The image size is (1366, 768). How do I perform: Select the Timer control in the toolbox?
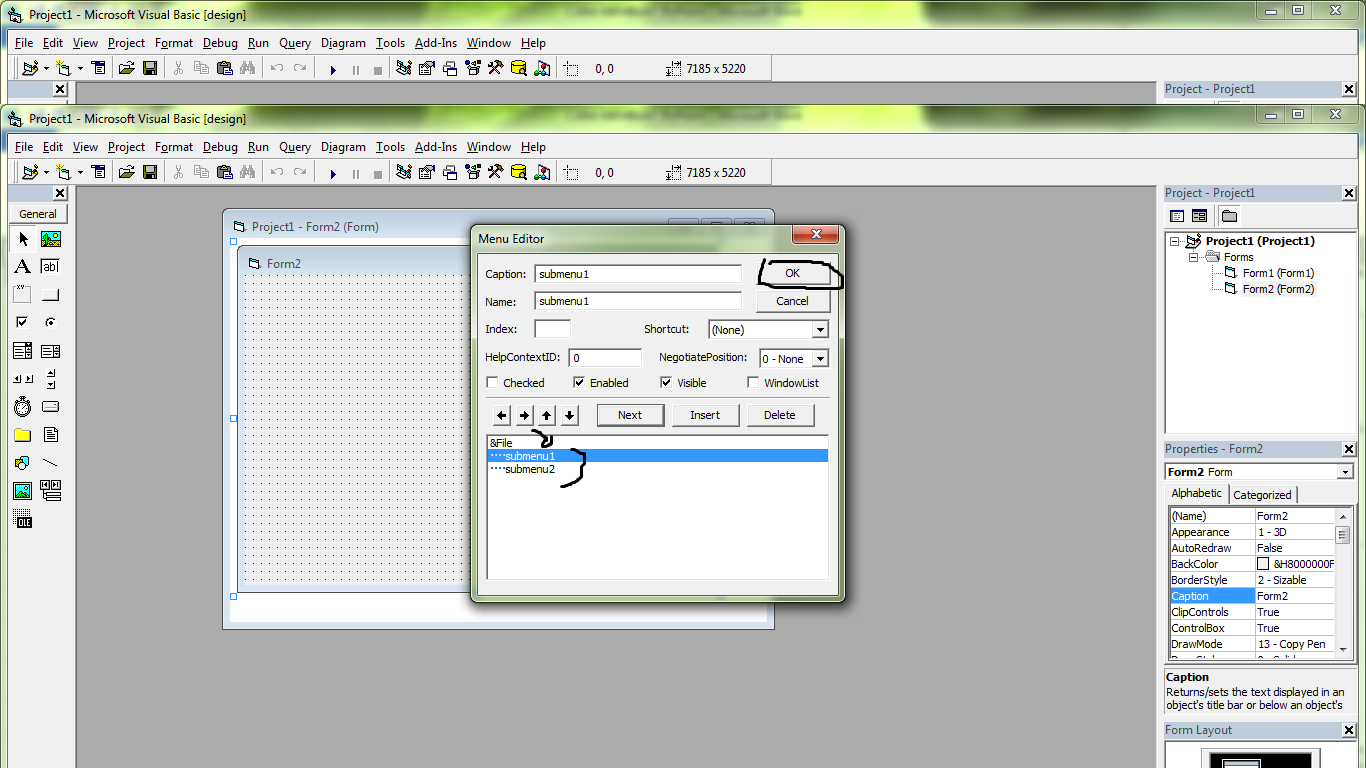[23, 407]
